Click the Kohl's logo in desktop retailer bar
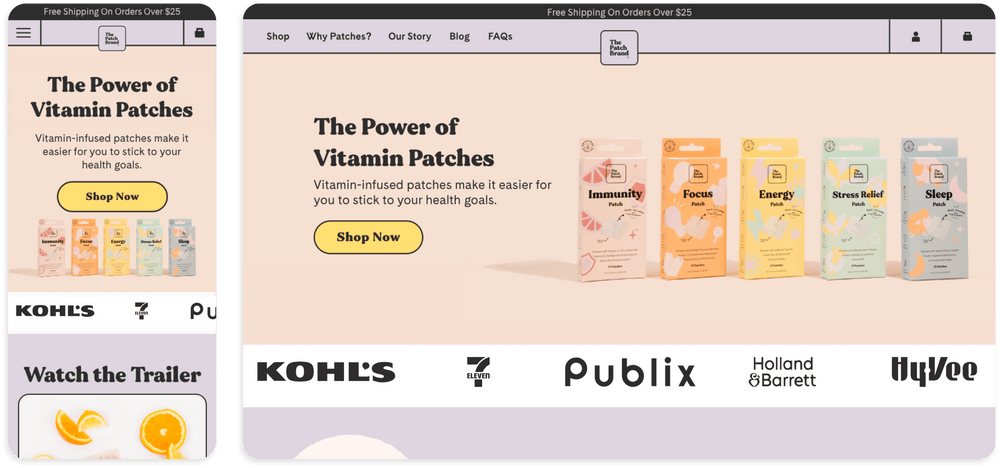This screenshot has height=468, width=1000. 326,372
